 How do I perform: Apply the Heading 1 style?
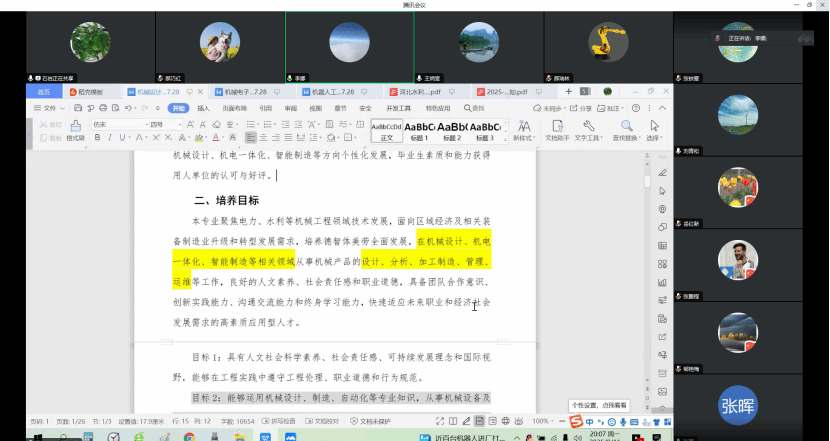(x=418, y=131)
